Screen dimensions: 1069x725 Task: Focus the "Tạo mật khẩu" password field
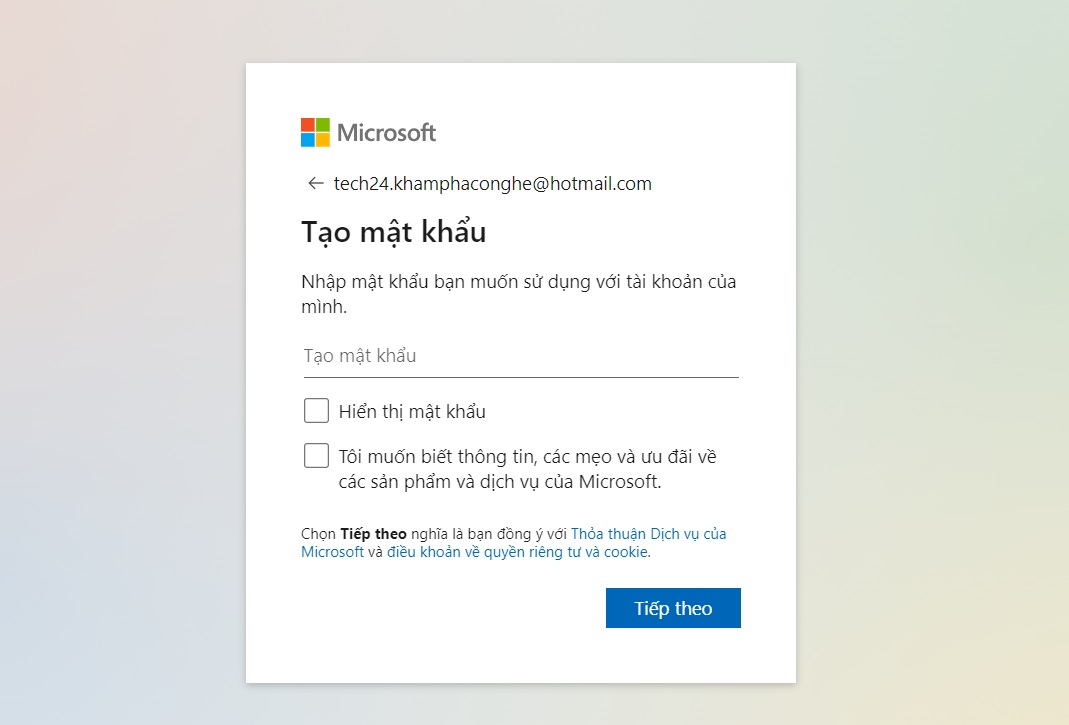[x=521, y=356]
